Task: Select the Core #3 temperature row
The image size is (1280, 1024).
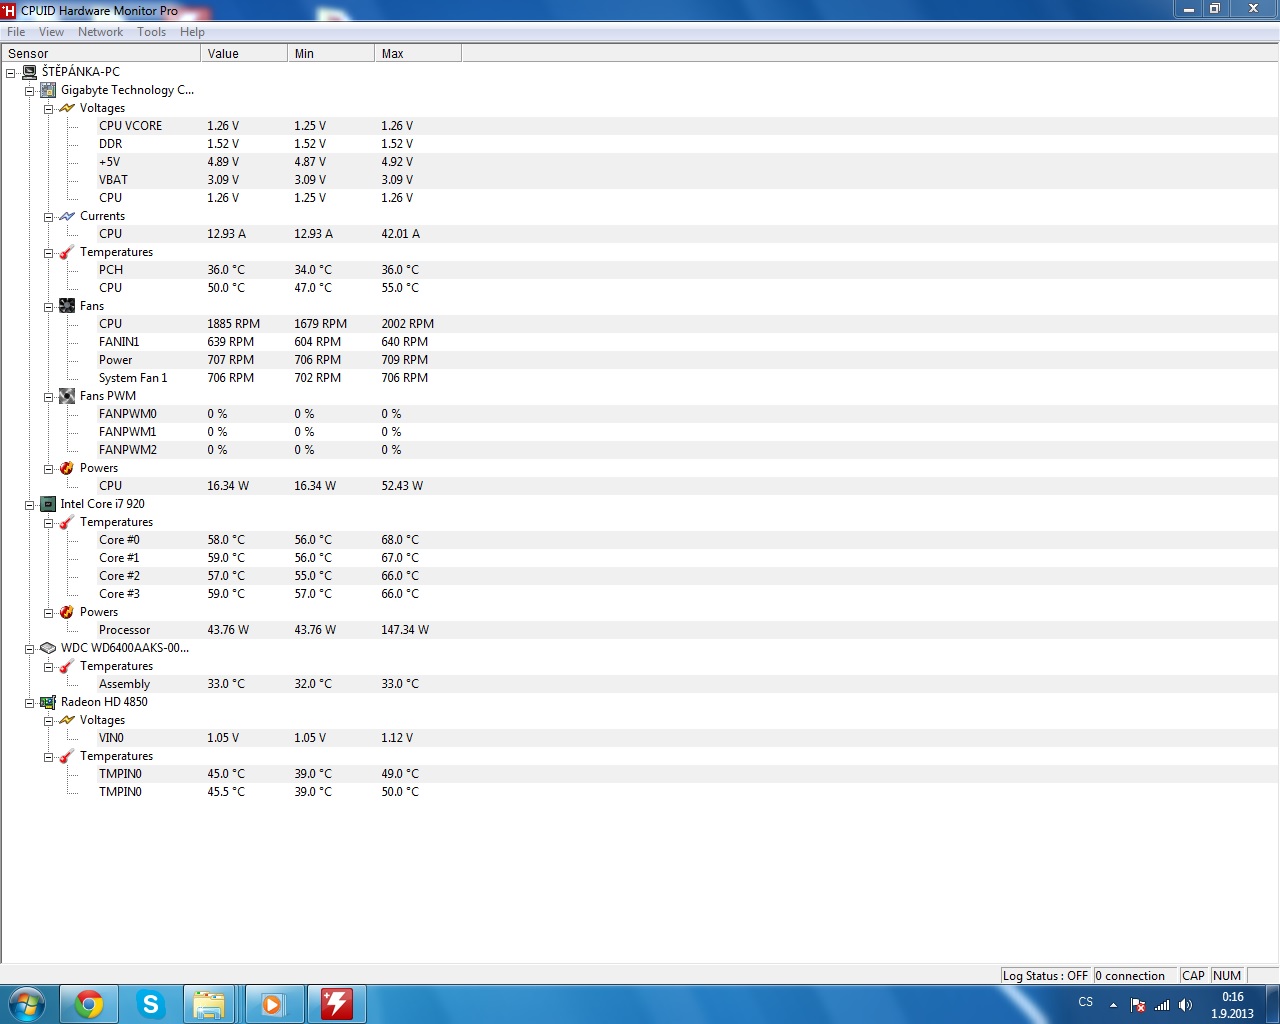Action: point(640,594)
